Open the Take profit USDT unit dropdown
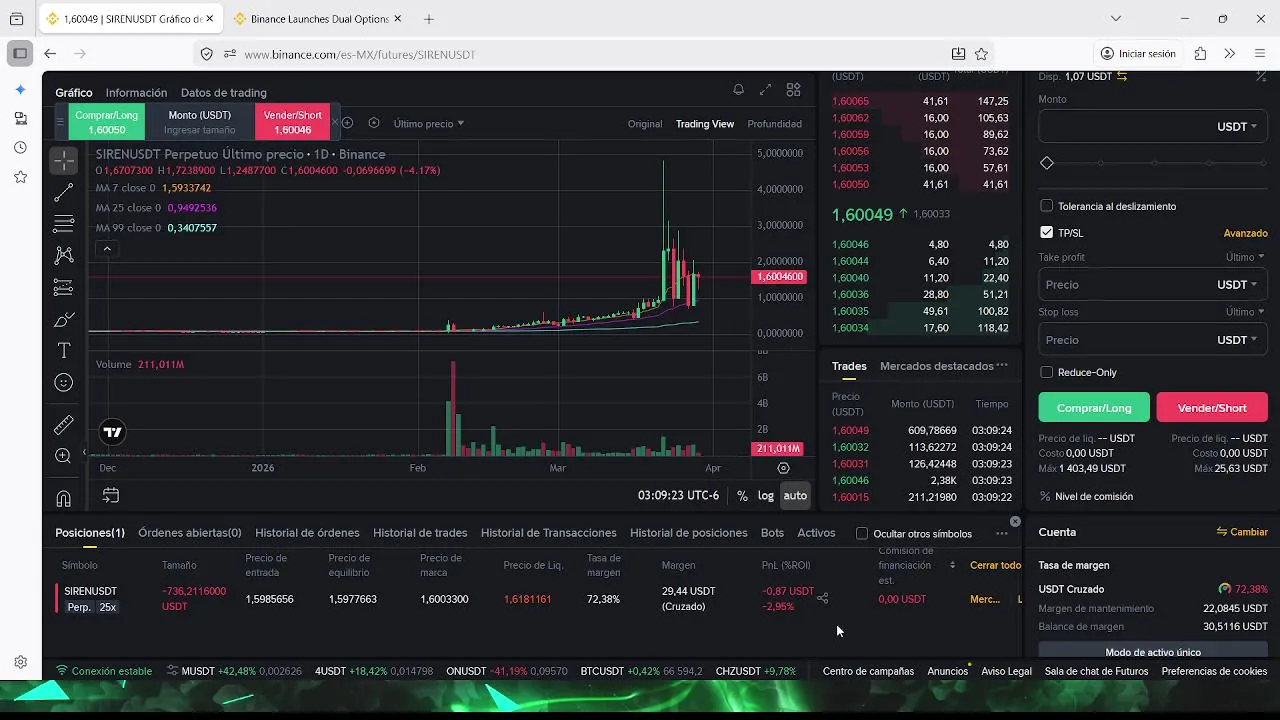 [1236, 285]
